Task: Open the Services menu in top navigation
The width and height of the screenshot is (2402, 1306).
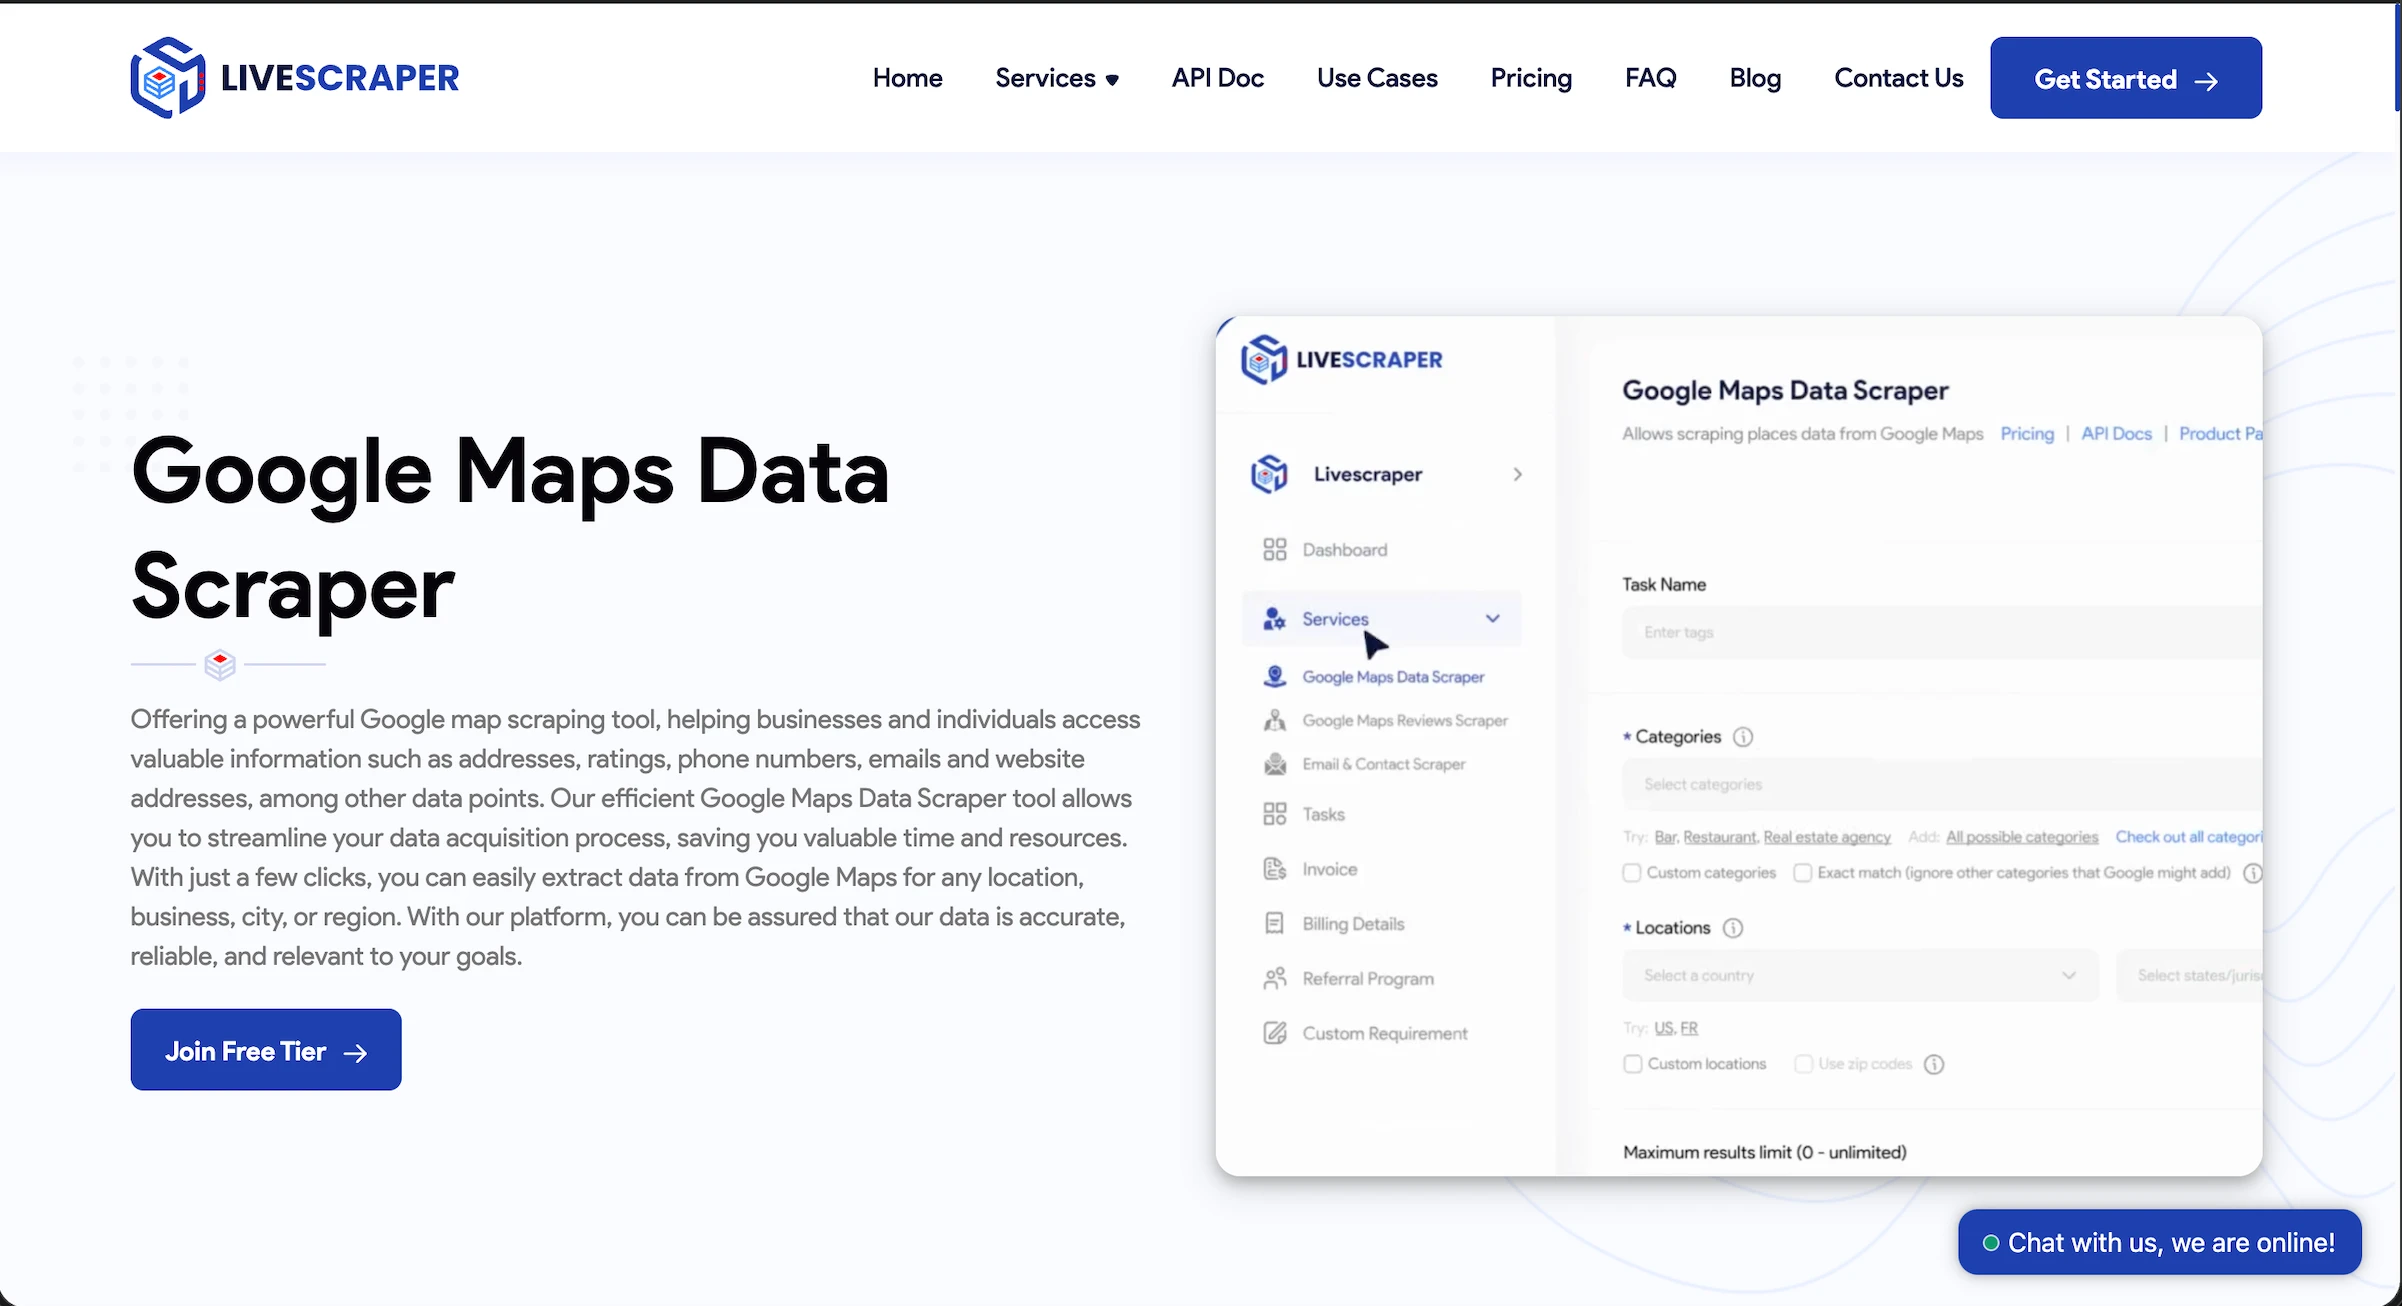Action: 1057,77
